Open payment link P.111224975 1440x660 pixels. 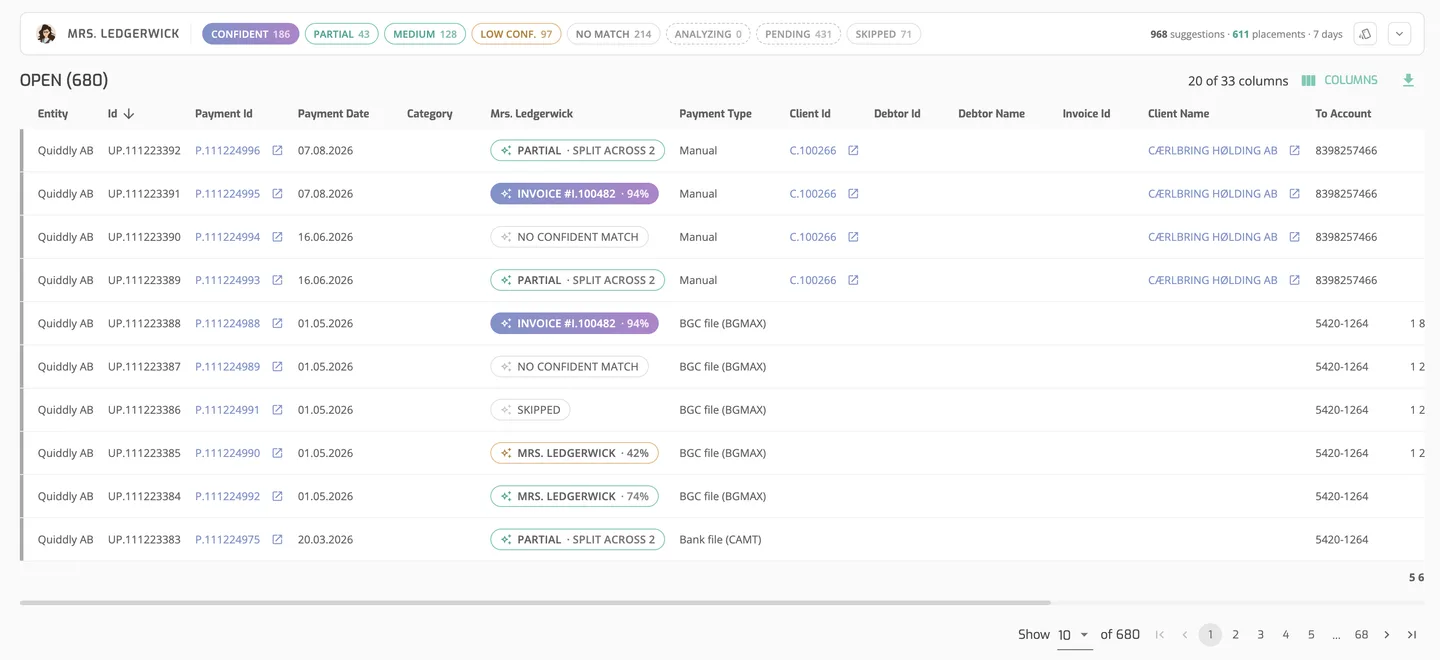click(x=227, y=539)
